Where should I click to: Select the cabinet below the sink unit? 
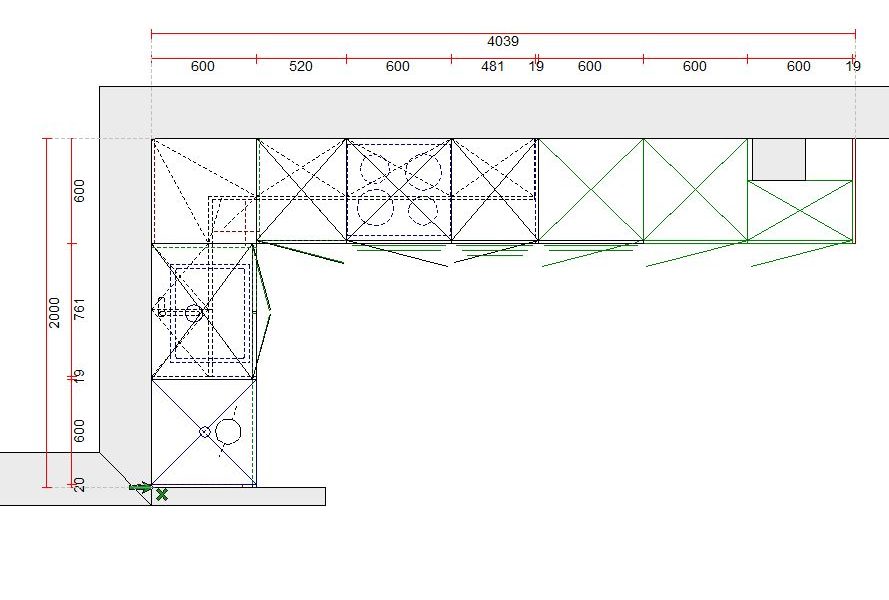[204, 433]
